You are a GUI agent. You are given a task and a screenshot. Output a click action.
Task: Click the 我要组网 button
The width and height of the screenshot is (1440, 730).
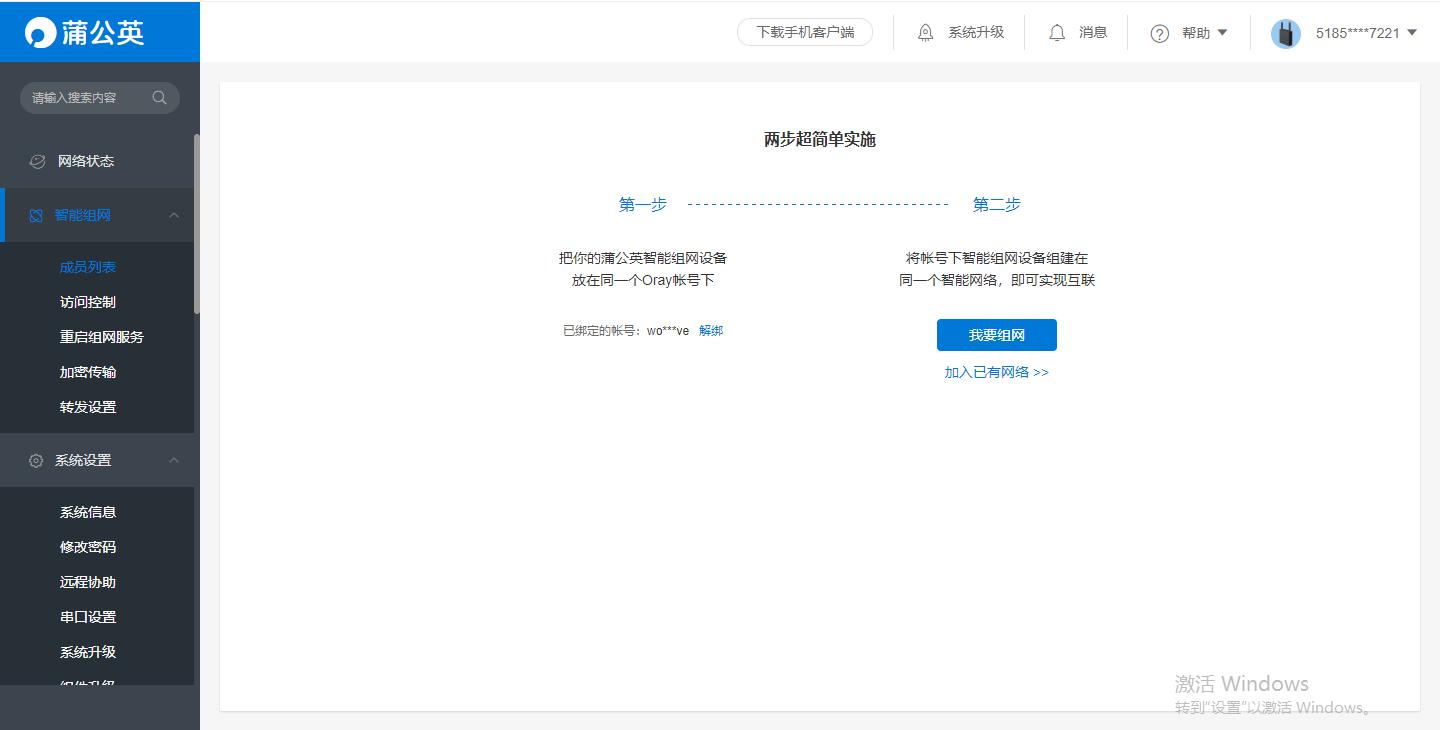pyautogui.click(x=996, y=335)
